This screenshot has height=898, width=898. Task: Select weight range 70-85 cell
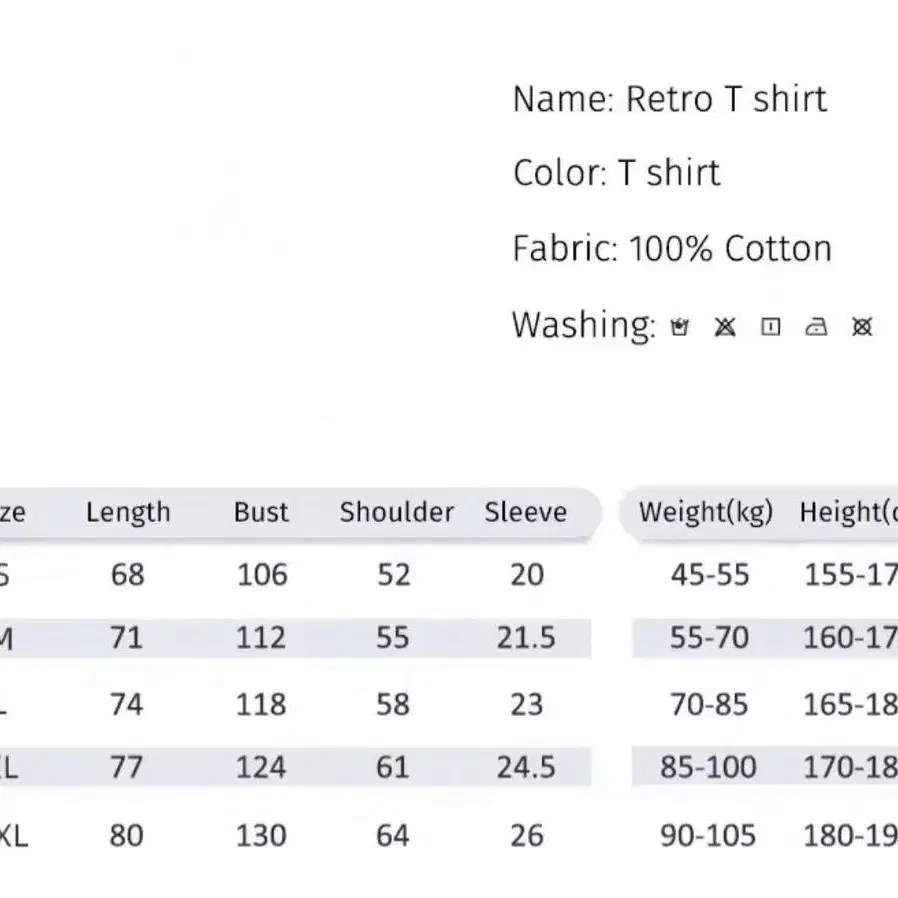point(708,704)
